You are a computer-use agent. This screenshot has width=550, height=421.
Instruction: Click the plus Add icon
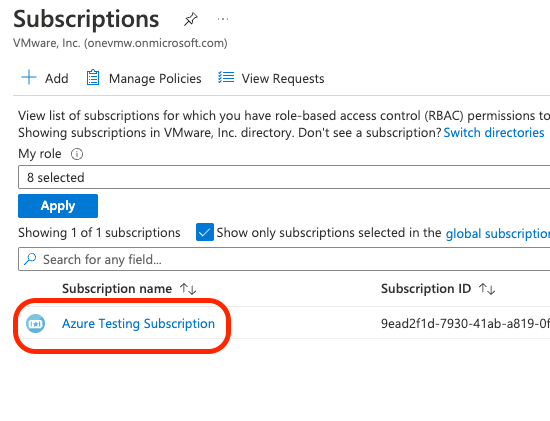(29, 78)
